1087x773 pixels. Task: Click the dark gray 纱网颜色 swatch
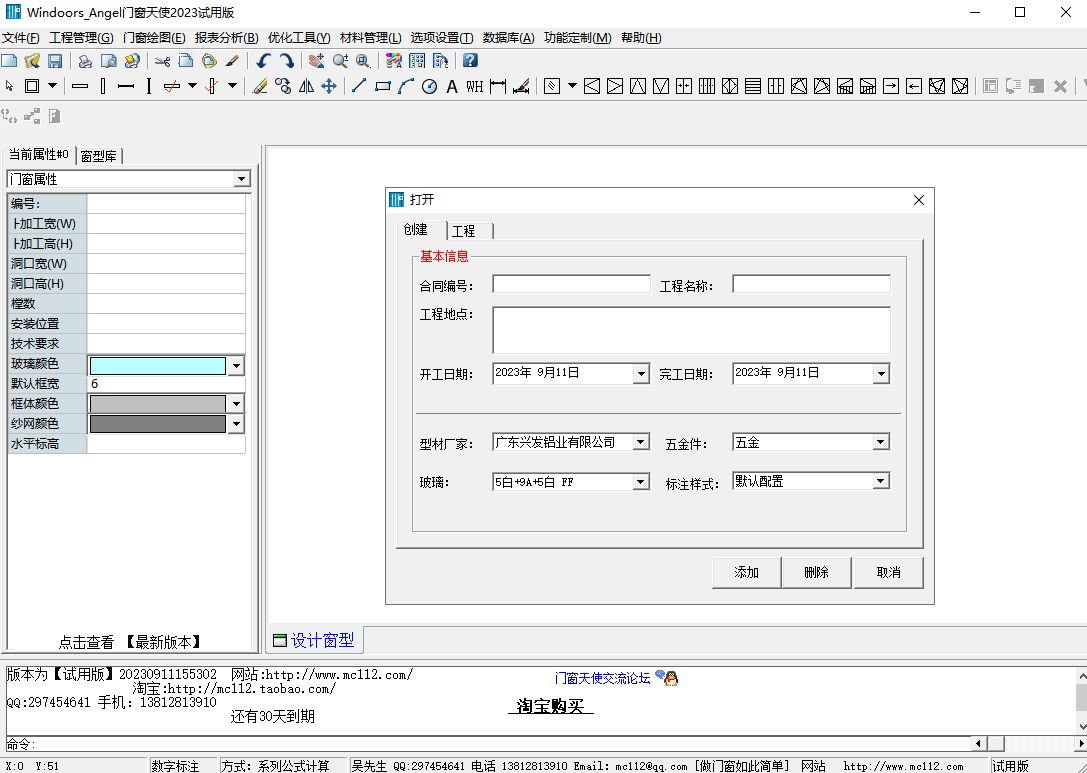158,424
